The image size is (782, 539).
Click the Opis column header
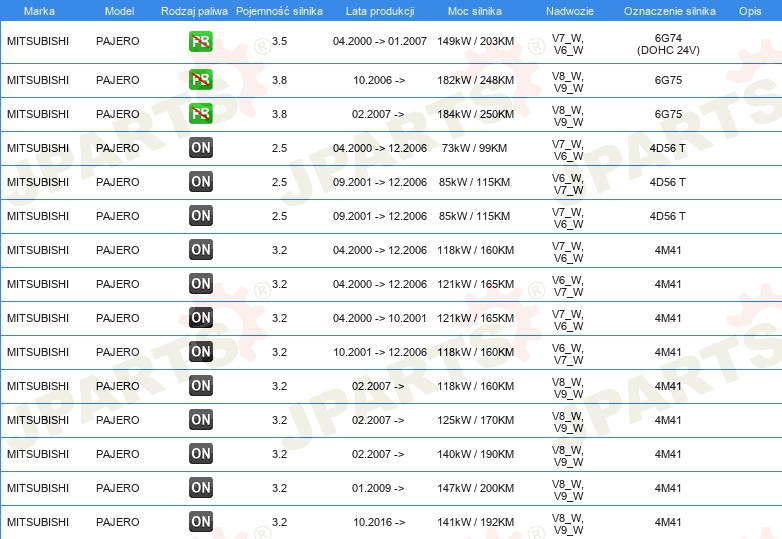click(x=750, y=11)
